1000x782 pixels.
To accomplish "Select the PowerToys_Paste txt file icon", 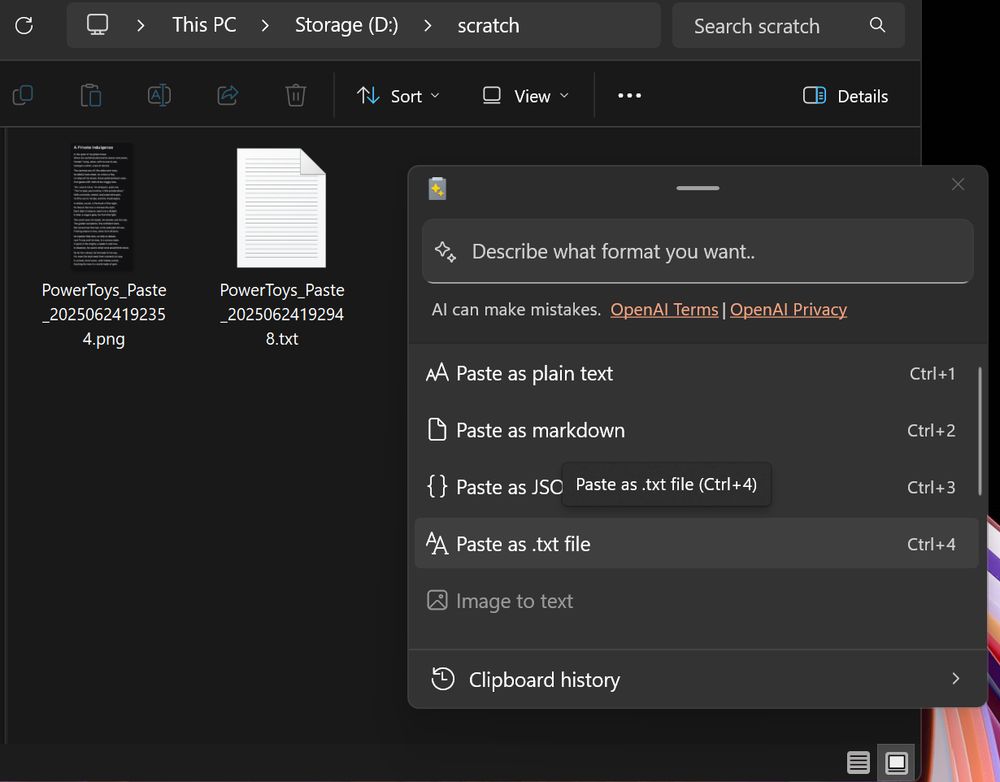I will click(281, 208).
